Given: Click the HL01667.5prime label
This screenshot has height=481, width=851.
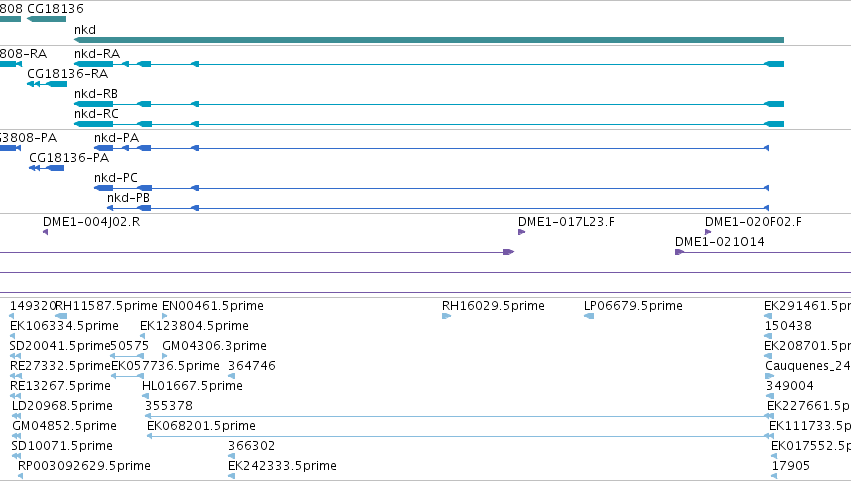Looking at the screenshot, I should [x=192, y=387].
